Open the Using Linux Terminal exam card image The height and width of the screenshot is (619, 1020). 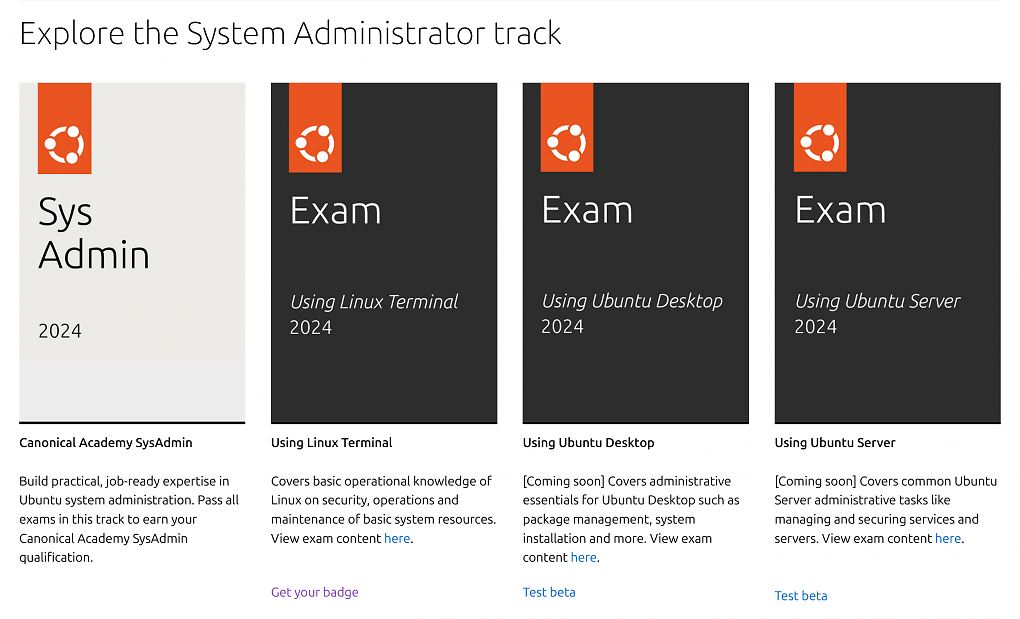[x=384, y=253]
